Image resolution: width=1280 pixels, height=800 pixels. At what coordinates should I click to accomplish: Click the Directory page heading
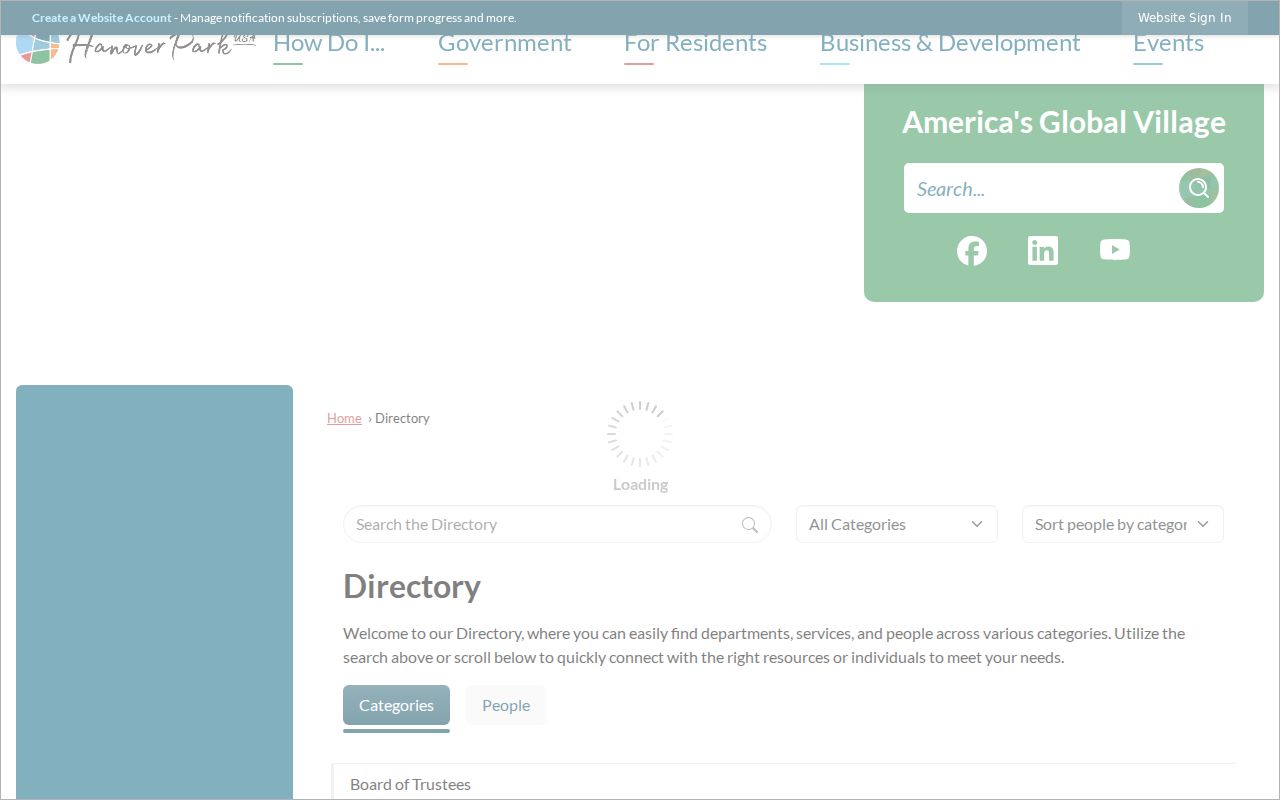click(x=412, y=586)
